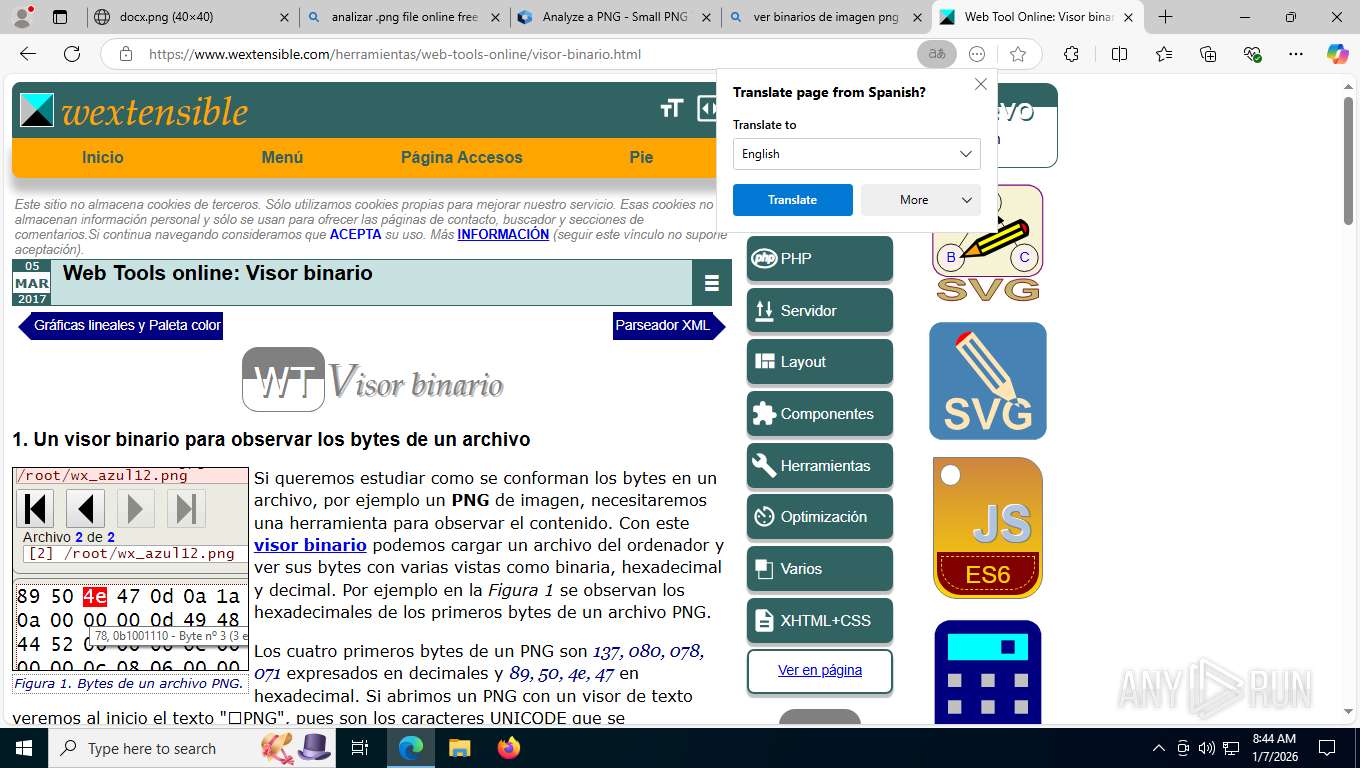Launch the Copilot icon
Viewport: 1360px width, 768px height.
click(1337, 54)
